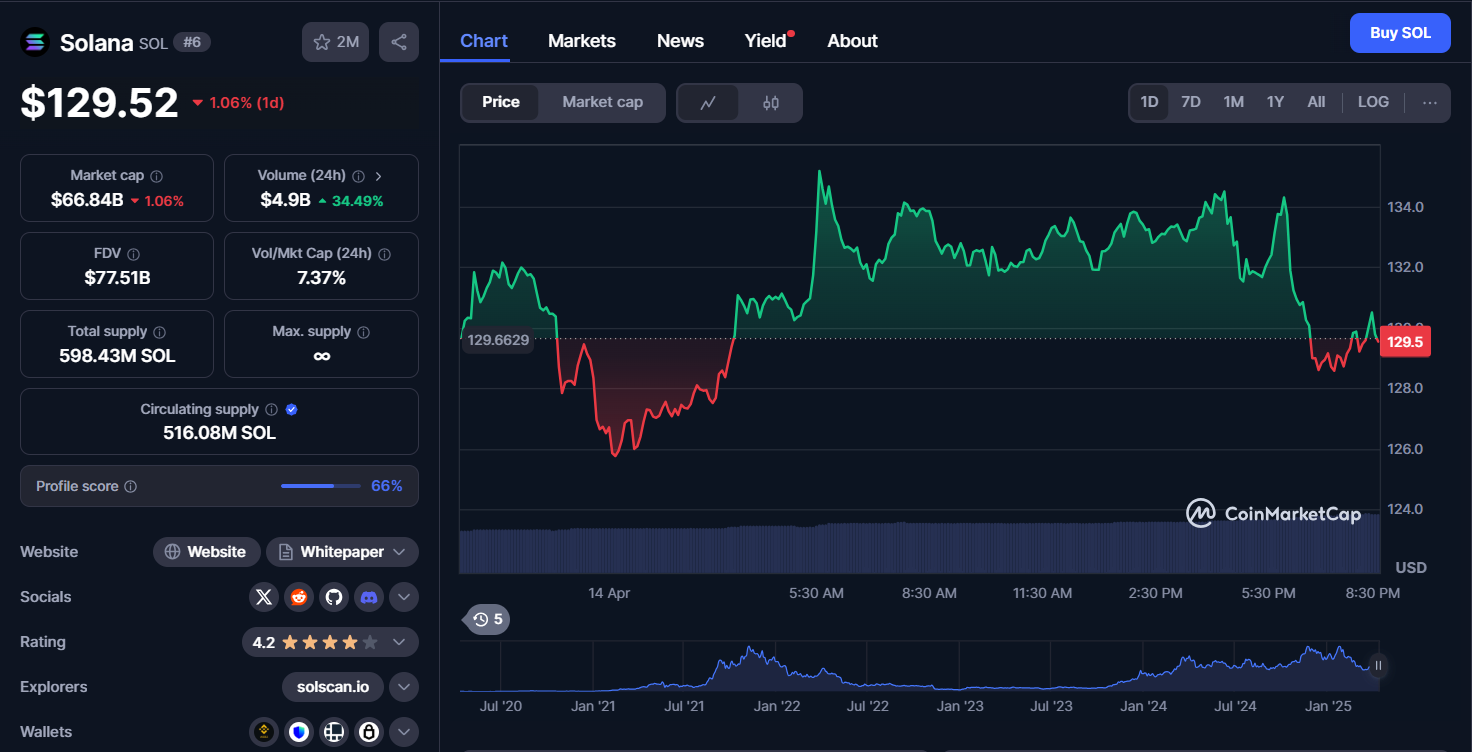Click the Buy SOL button
This screenshot has width=1472, height=752.
coord(1400,33)
